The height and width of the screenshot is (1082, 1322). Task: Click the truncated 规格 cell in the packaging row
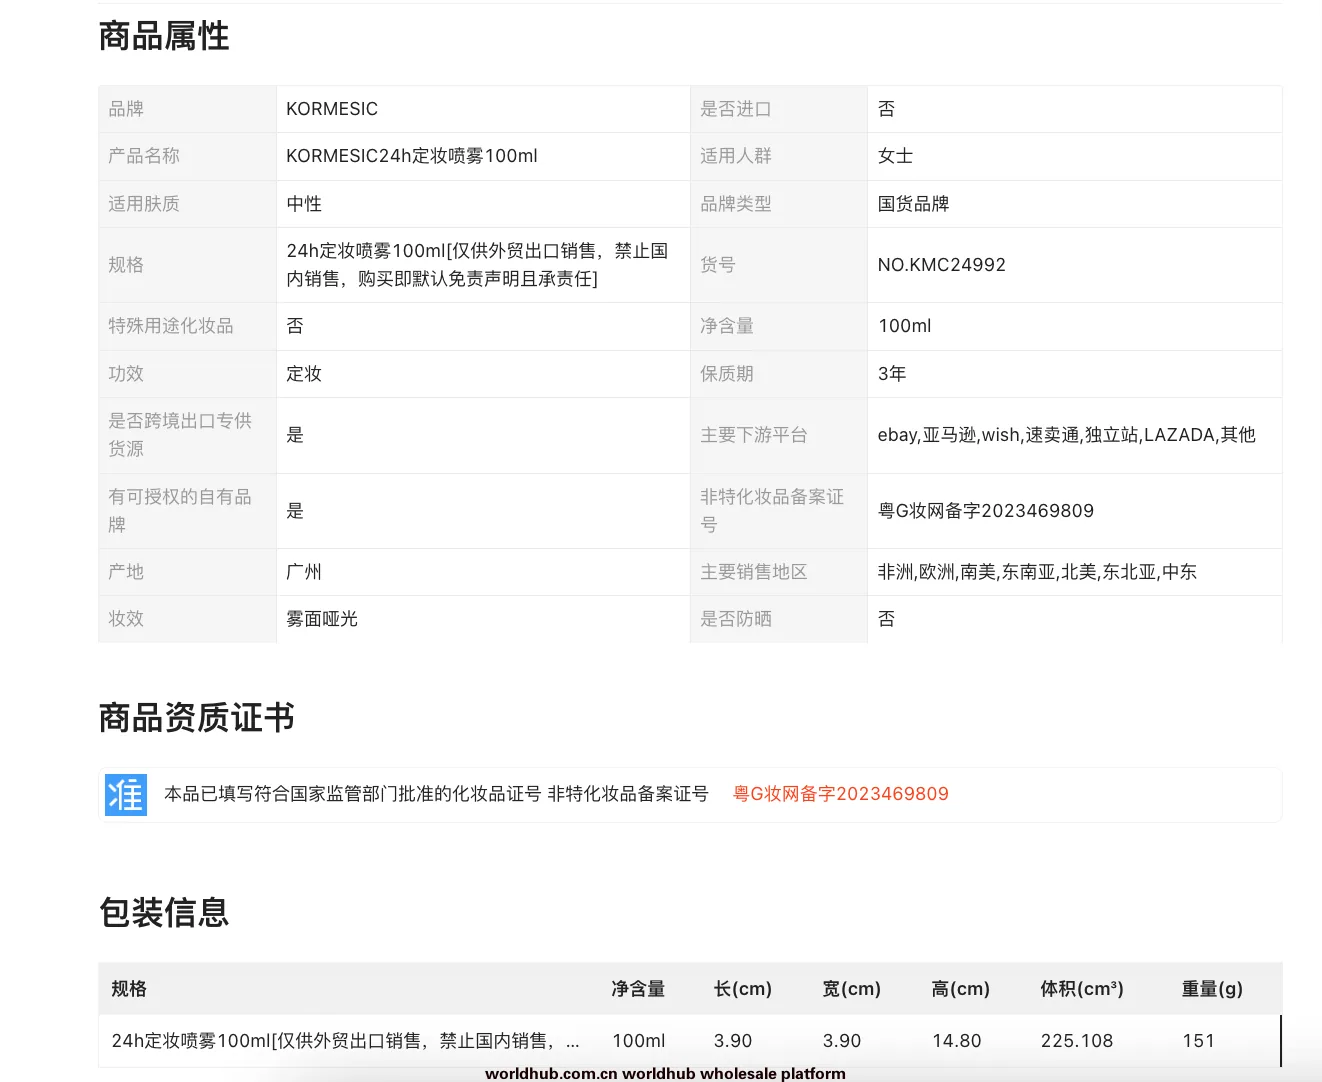[345, 1041]
